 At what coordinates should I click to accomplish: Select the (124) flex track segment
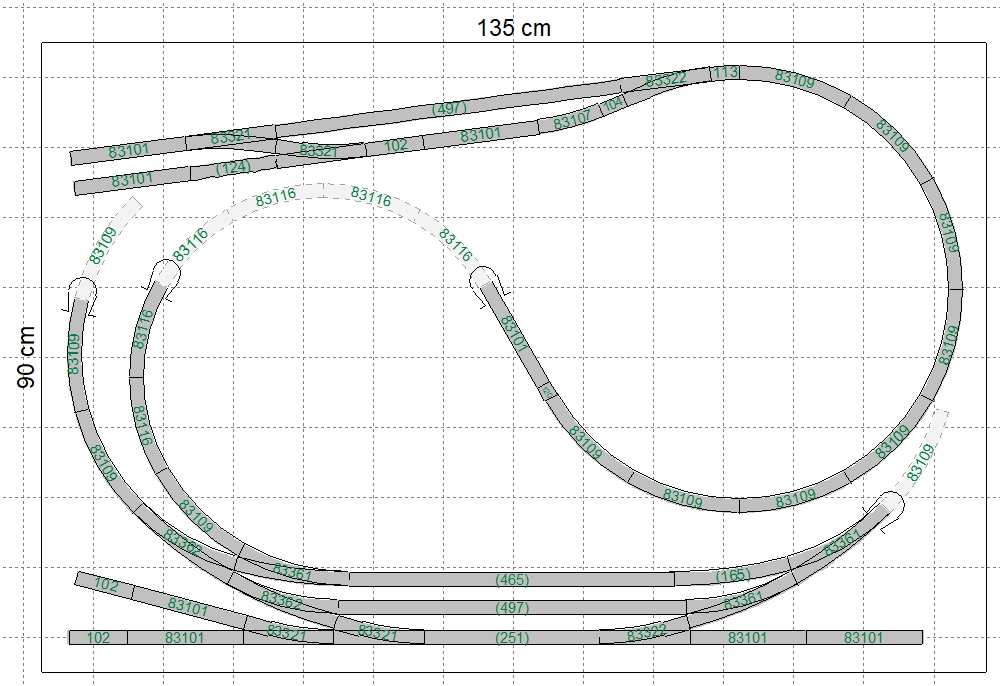[233, 168]
